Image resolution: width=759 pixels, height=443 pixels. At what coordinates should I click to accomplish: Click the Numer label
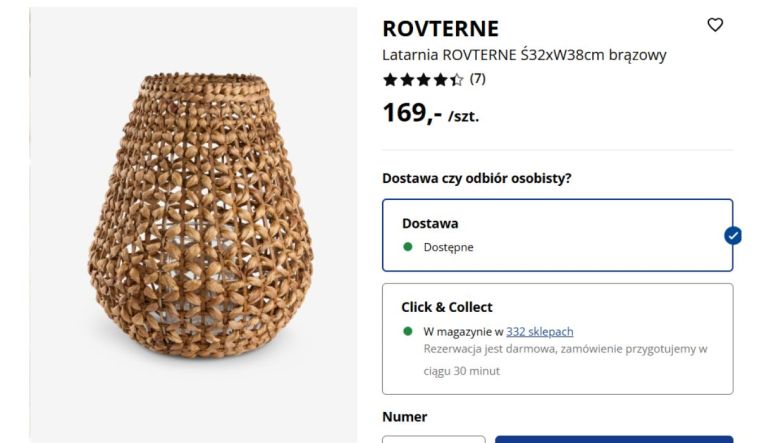pos(404,417)
